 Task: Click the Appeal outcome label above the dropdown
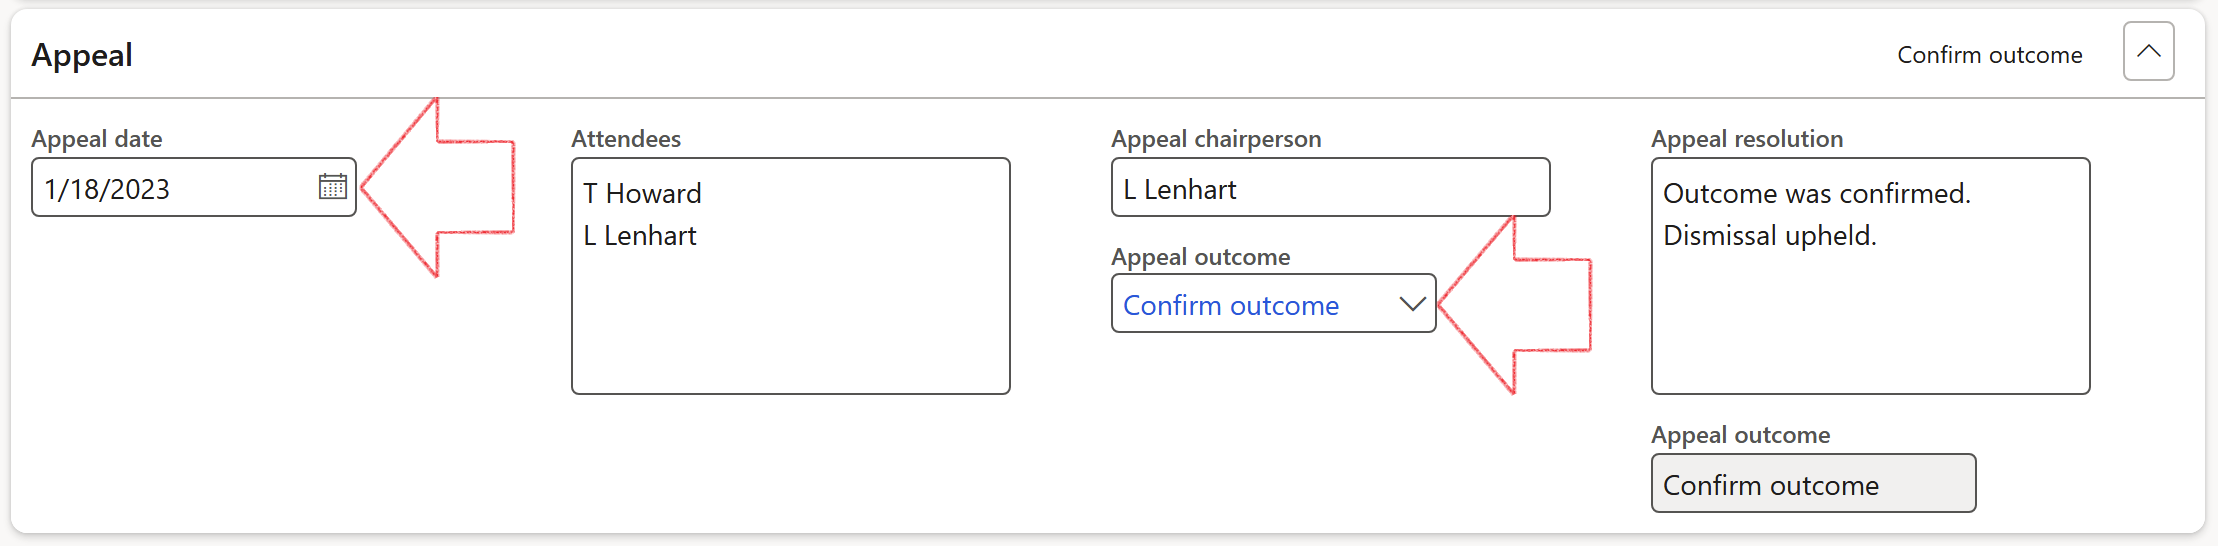1200,257
